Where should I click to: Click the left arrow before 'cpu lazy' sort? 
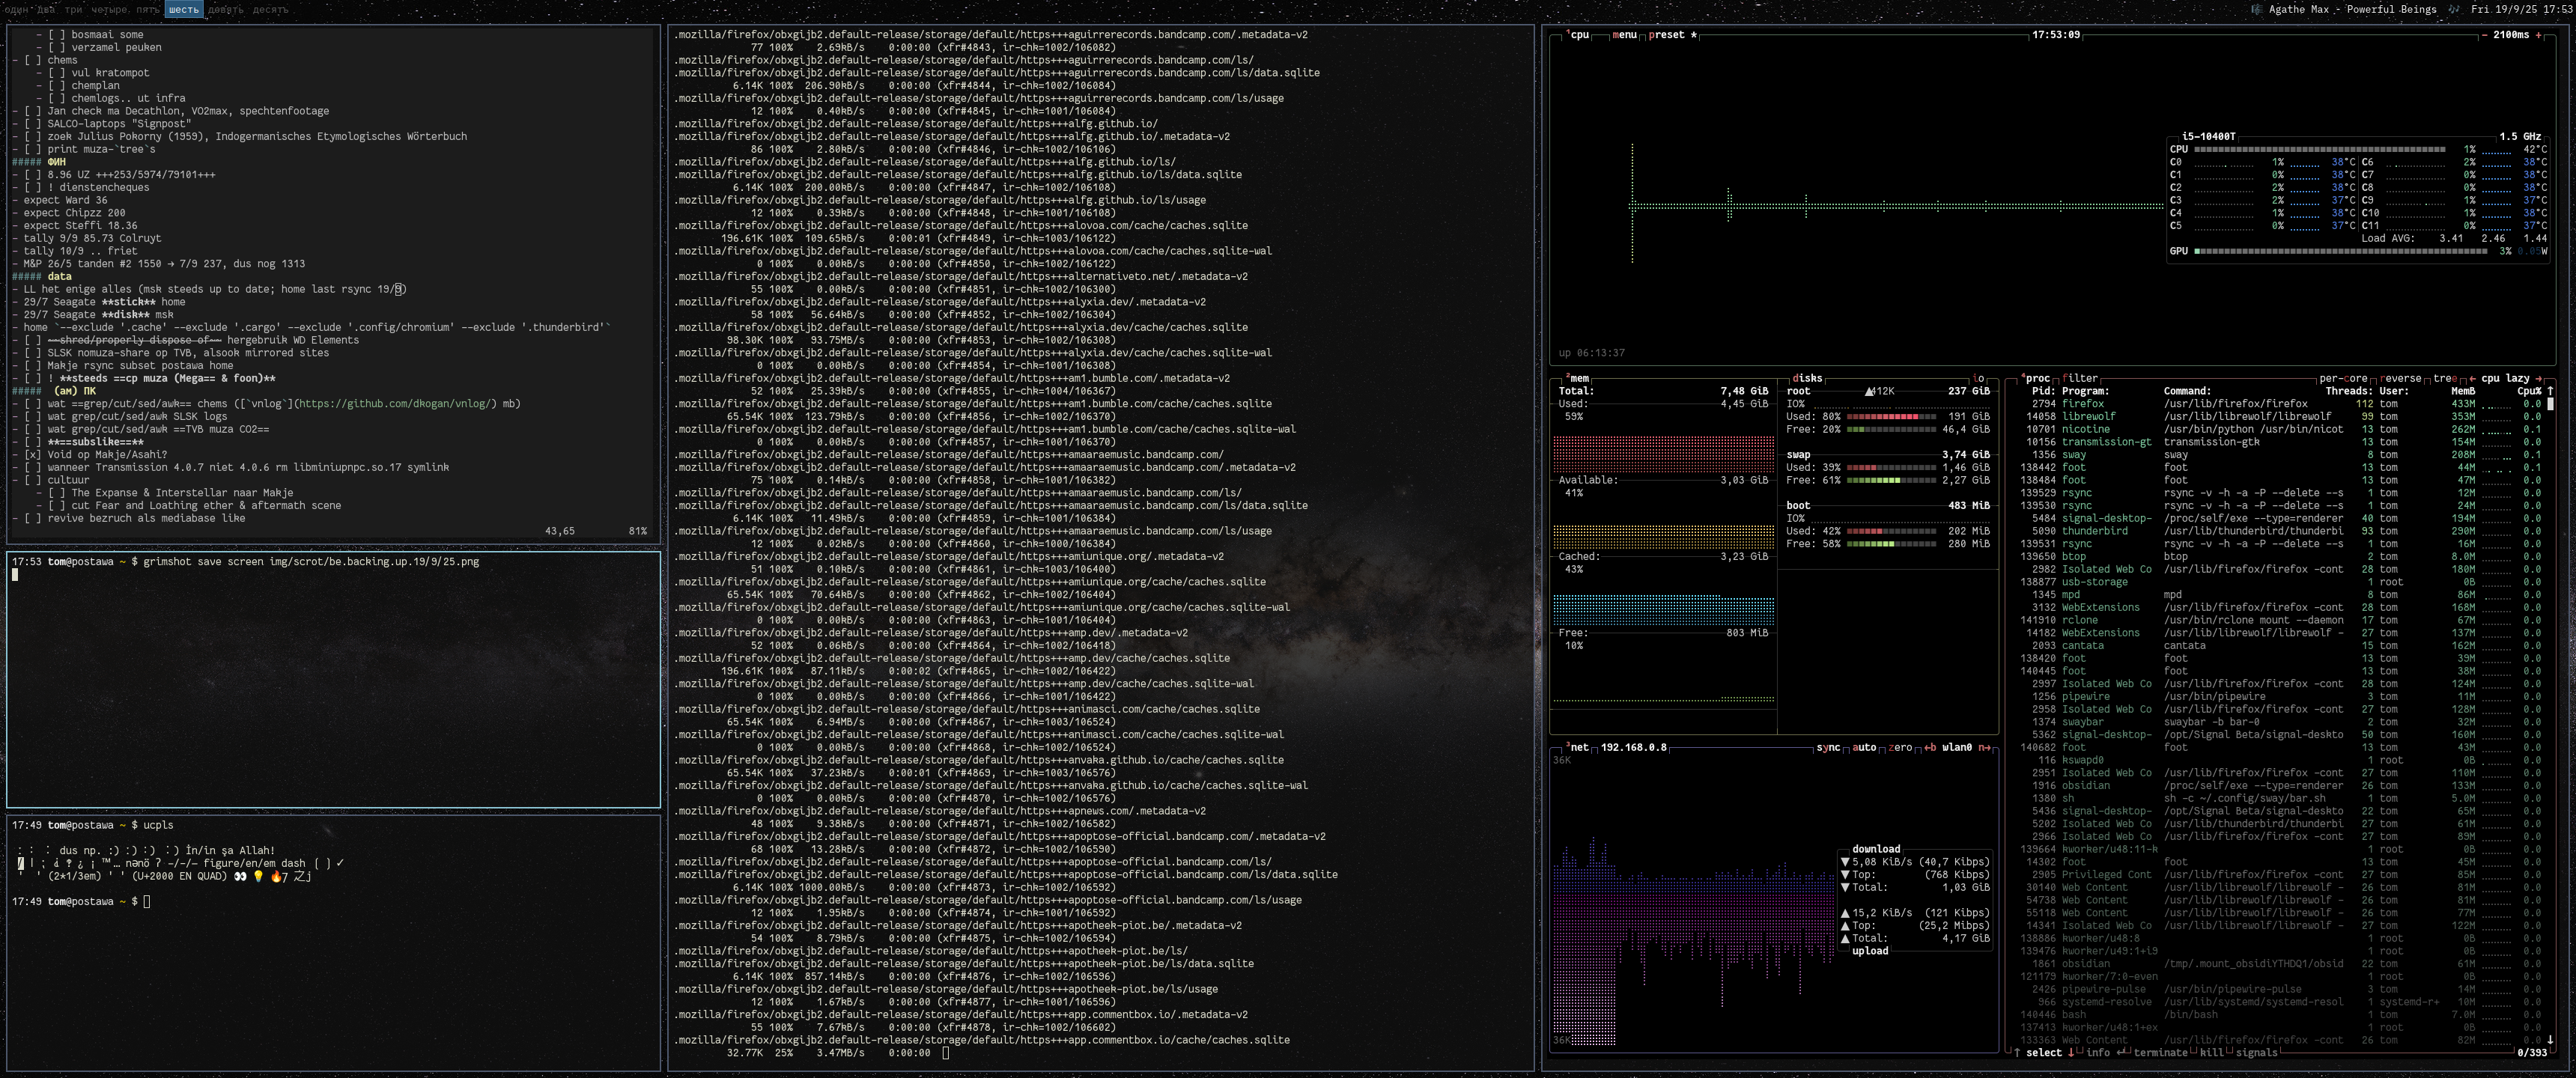(2473, 379)
